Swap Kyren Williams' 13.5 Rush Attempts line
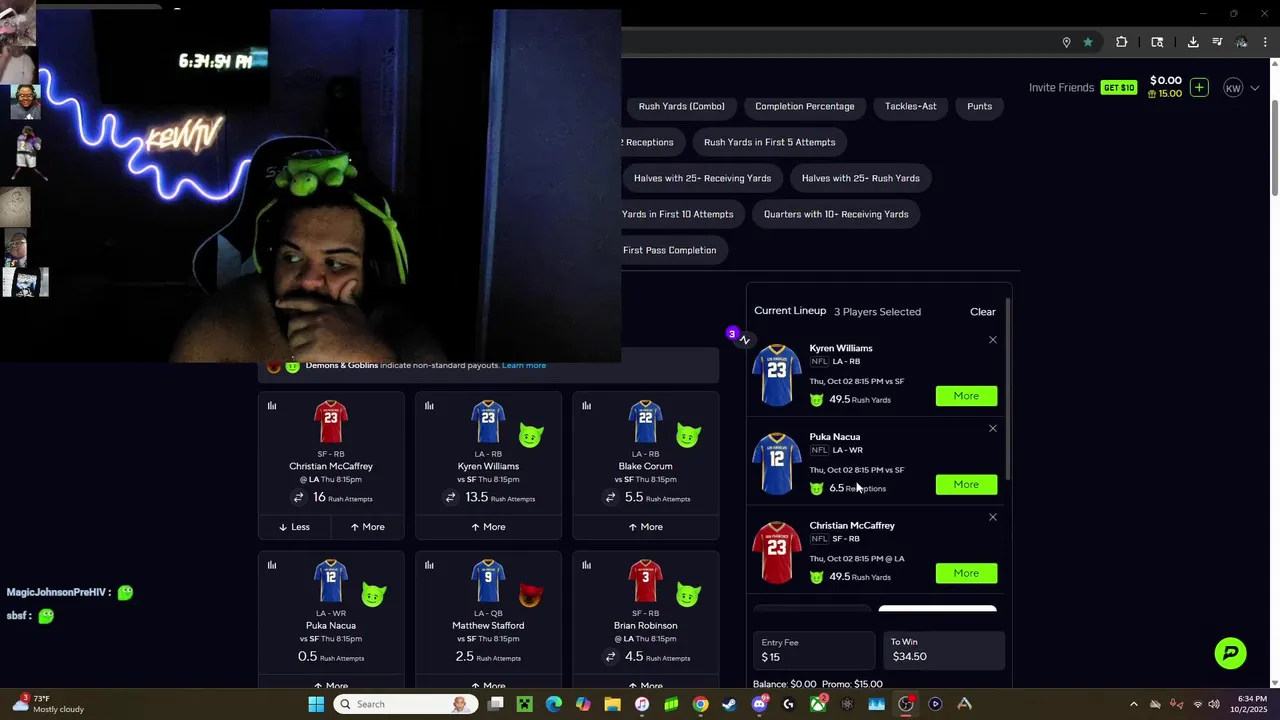The image size is (1280, 720). click(x=451, y=497)
